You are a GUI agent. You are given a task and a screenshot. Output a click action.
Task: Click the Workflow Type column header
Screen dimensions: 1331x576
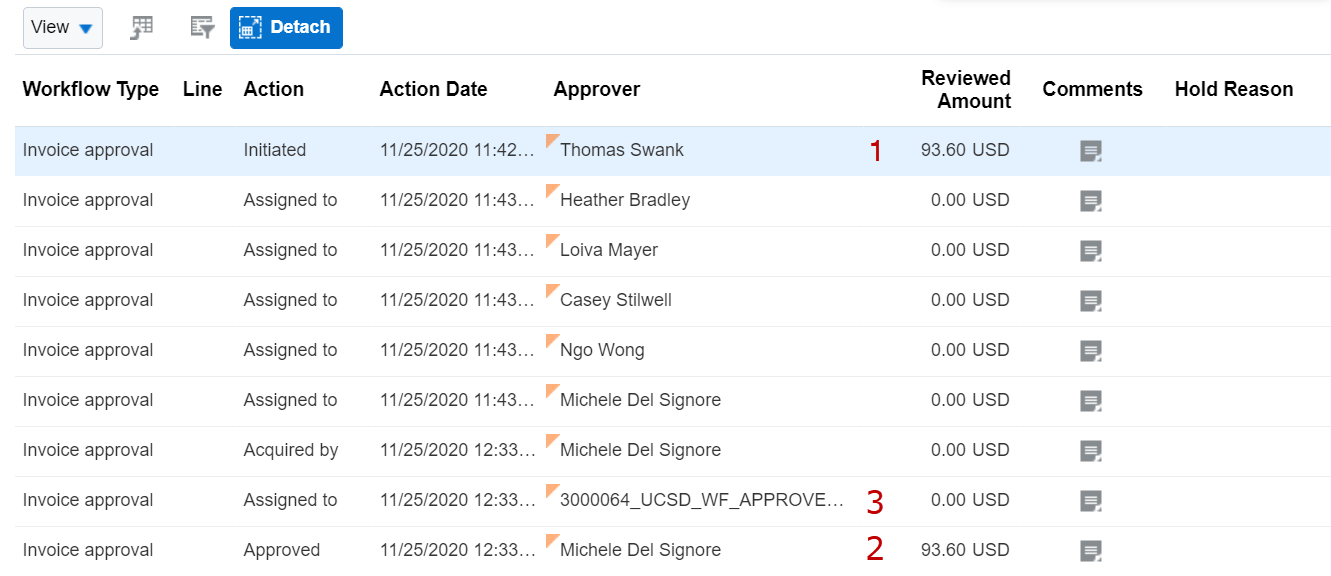click(x=91, y=89)
